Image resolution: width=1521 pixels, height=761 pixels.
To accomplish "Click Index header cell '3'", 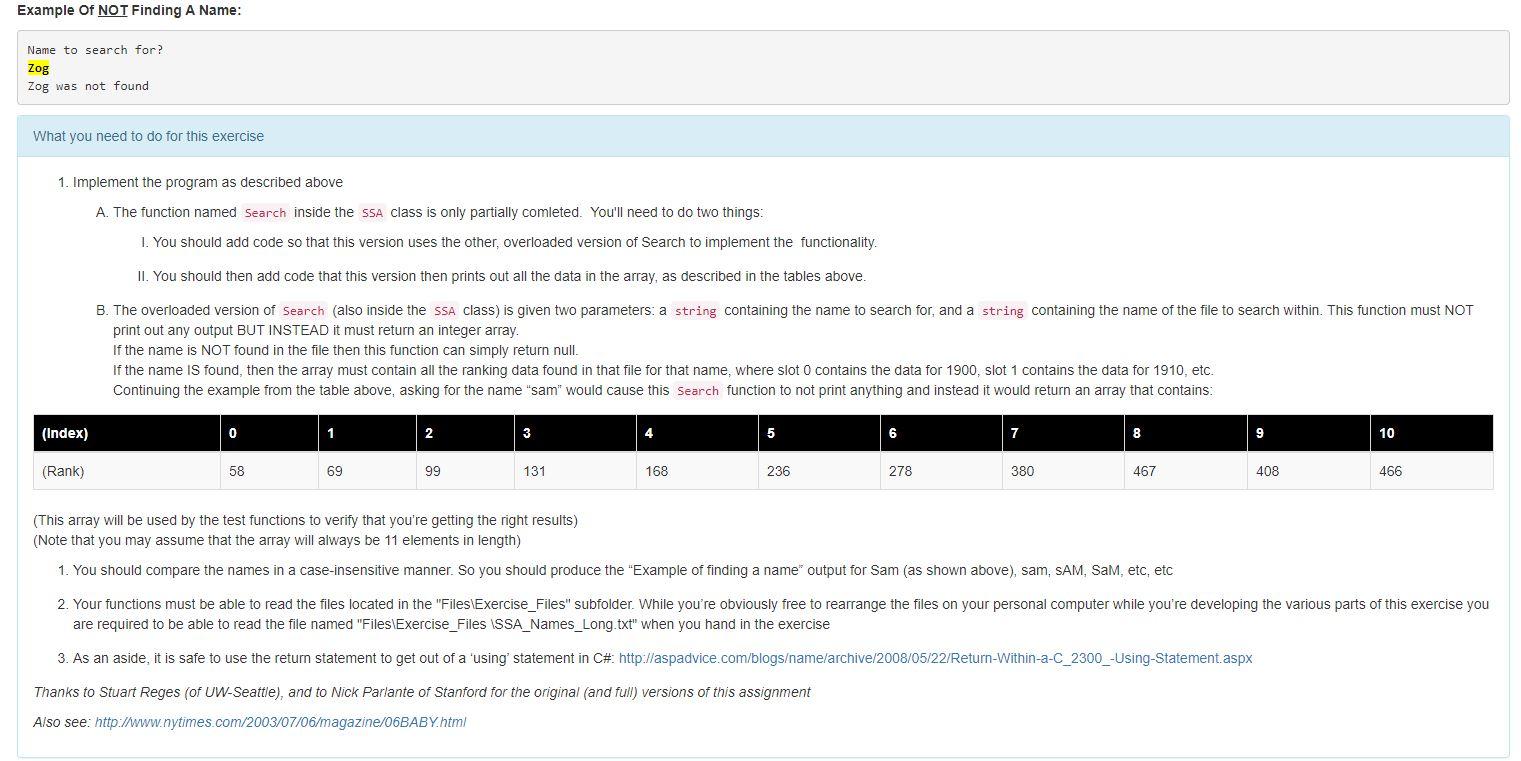I will (x=575, y=433).
